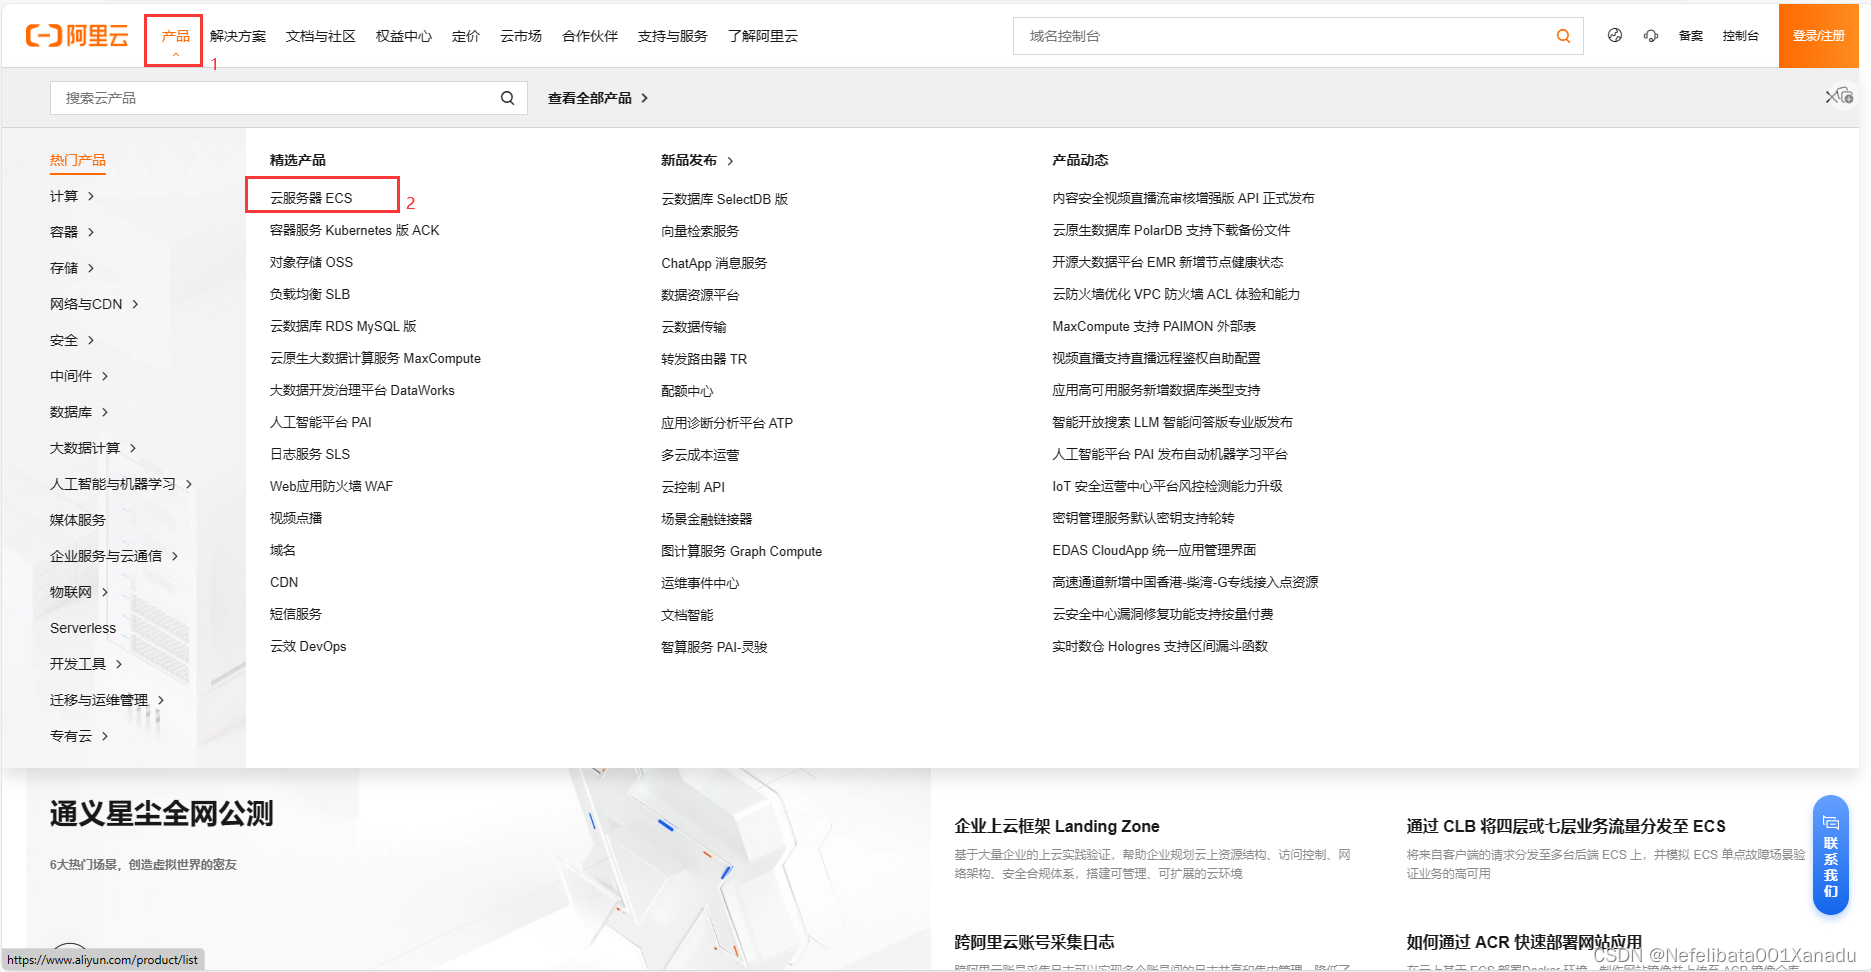Expand the 存储 category
The height and width of the screenshot is (972, 1871).
72,268
